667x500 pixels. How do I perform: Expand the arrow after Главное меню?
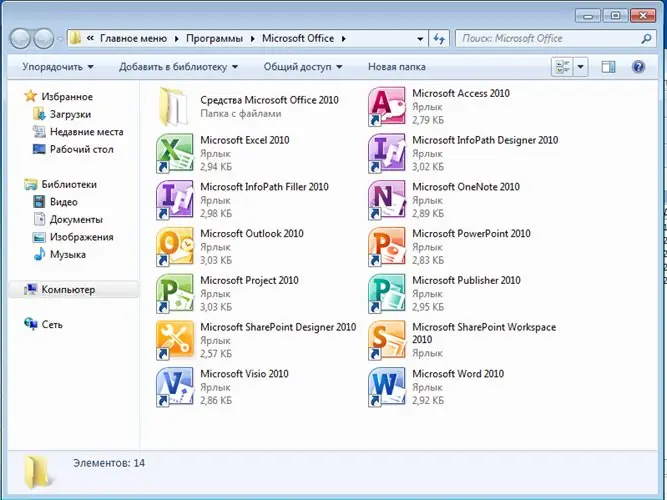177,39
